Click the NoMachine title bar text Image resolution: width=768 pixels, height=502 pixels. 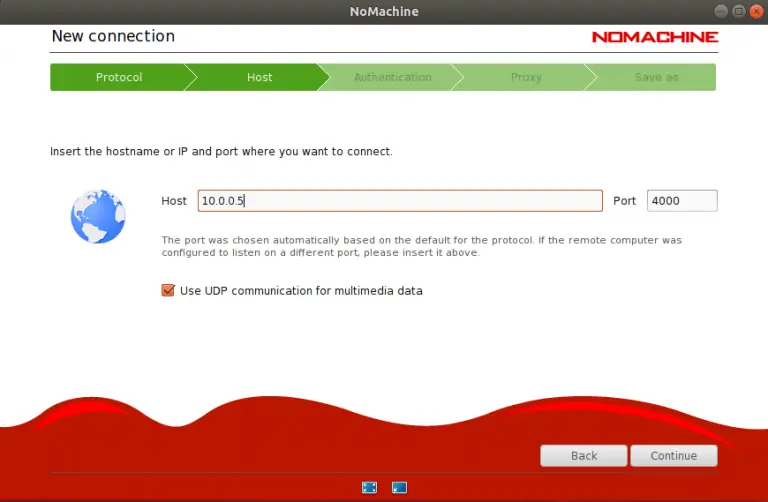[384, 11]
